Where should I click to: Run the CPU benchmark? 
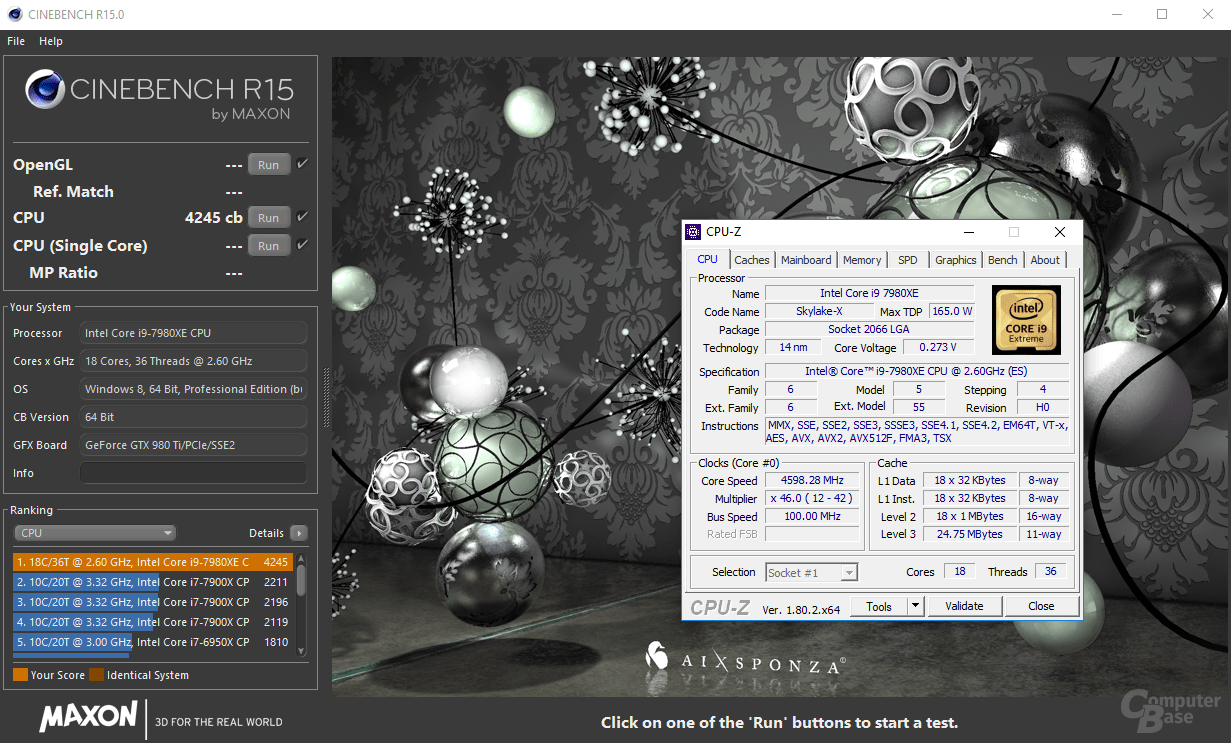coord(269,217)
